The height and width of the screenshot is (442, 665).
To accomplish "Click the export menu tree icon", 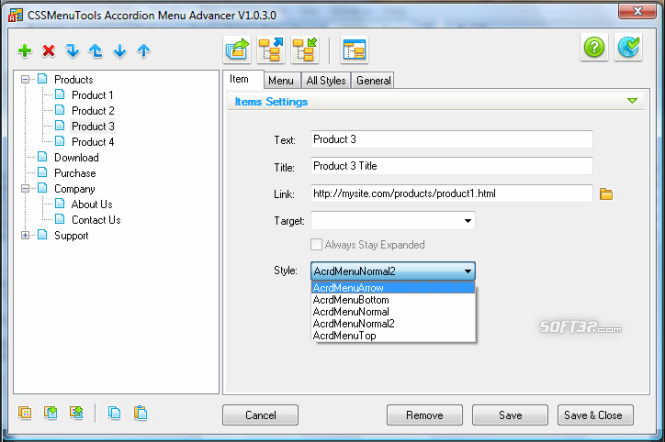I will 271,50.
